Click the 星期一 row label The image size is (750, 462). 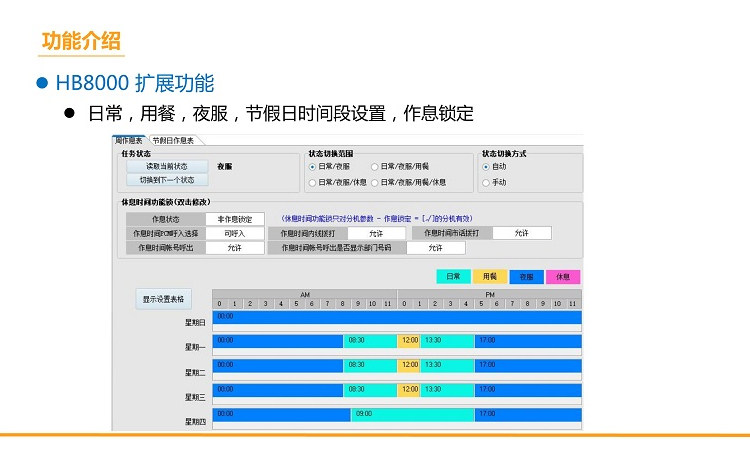coord(195,347)
